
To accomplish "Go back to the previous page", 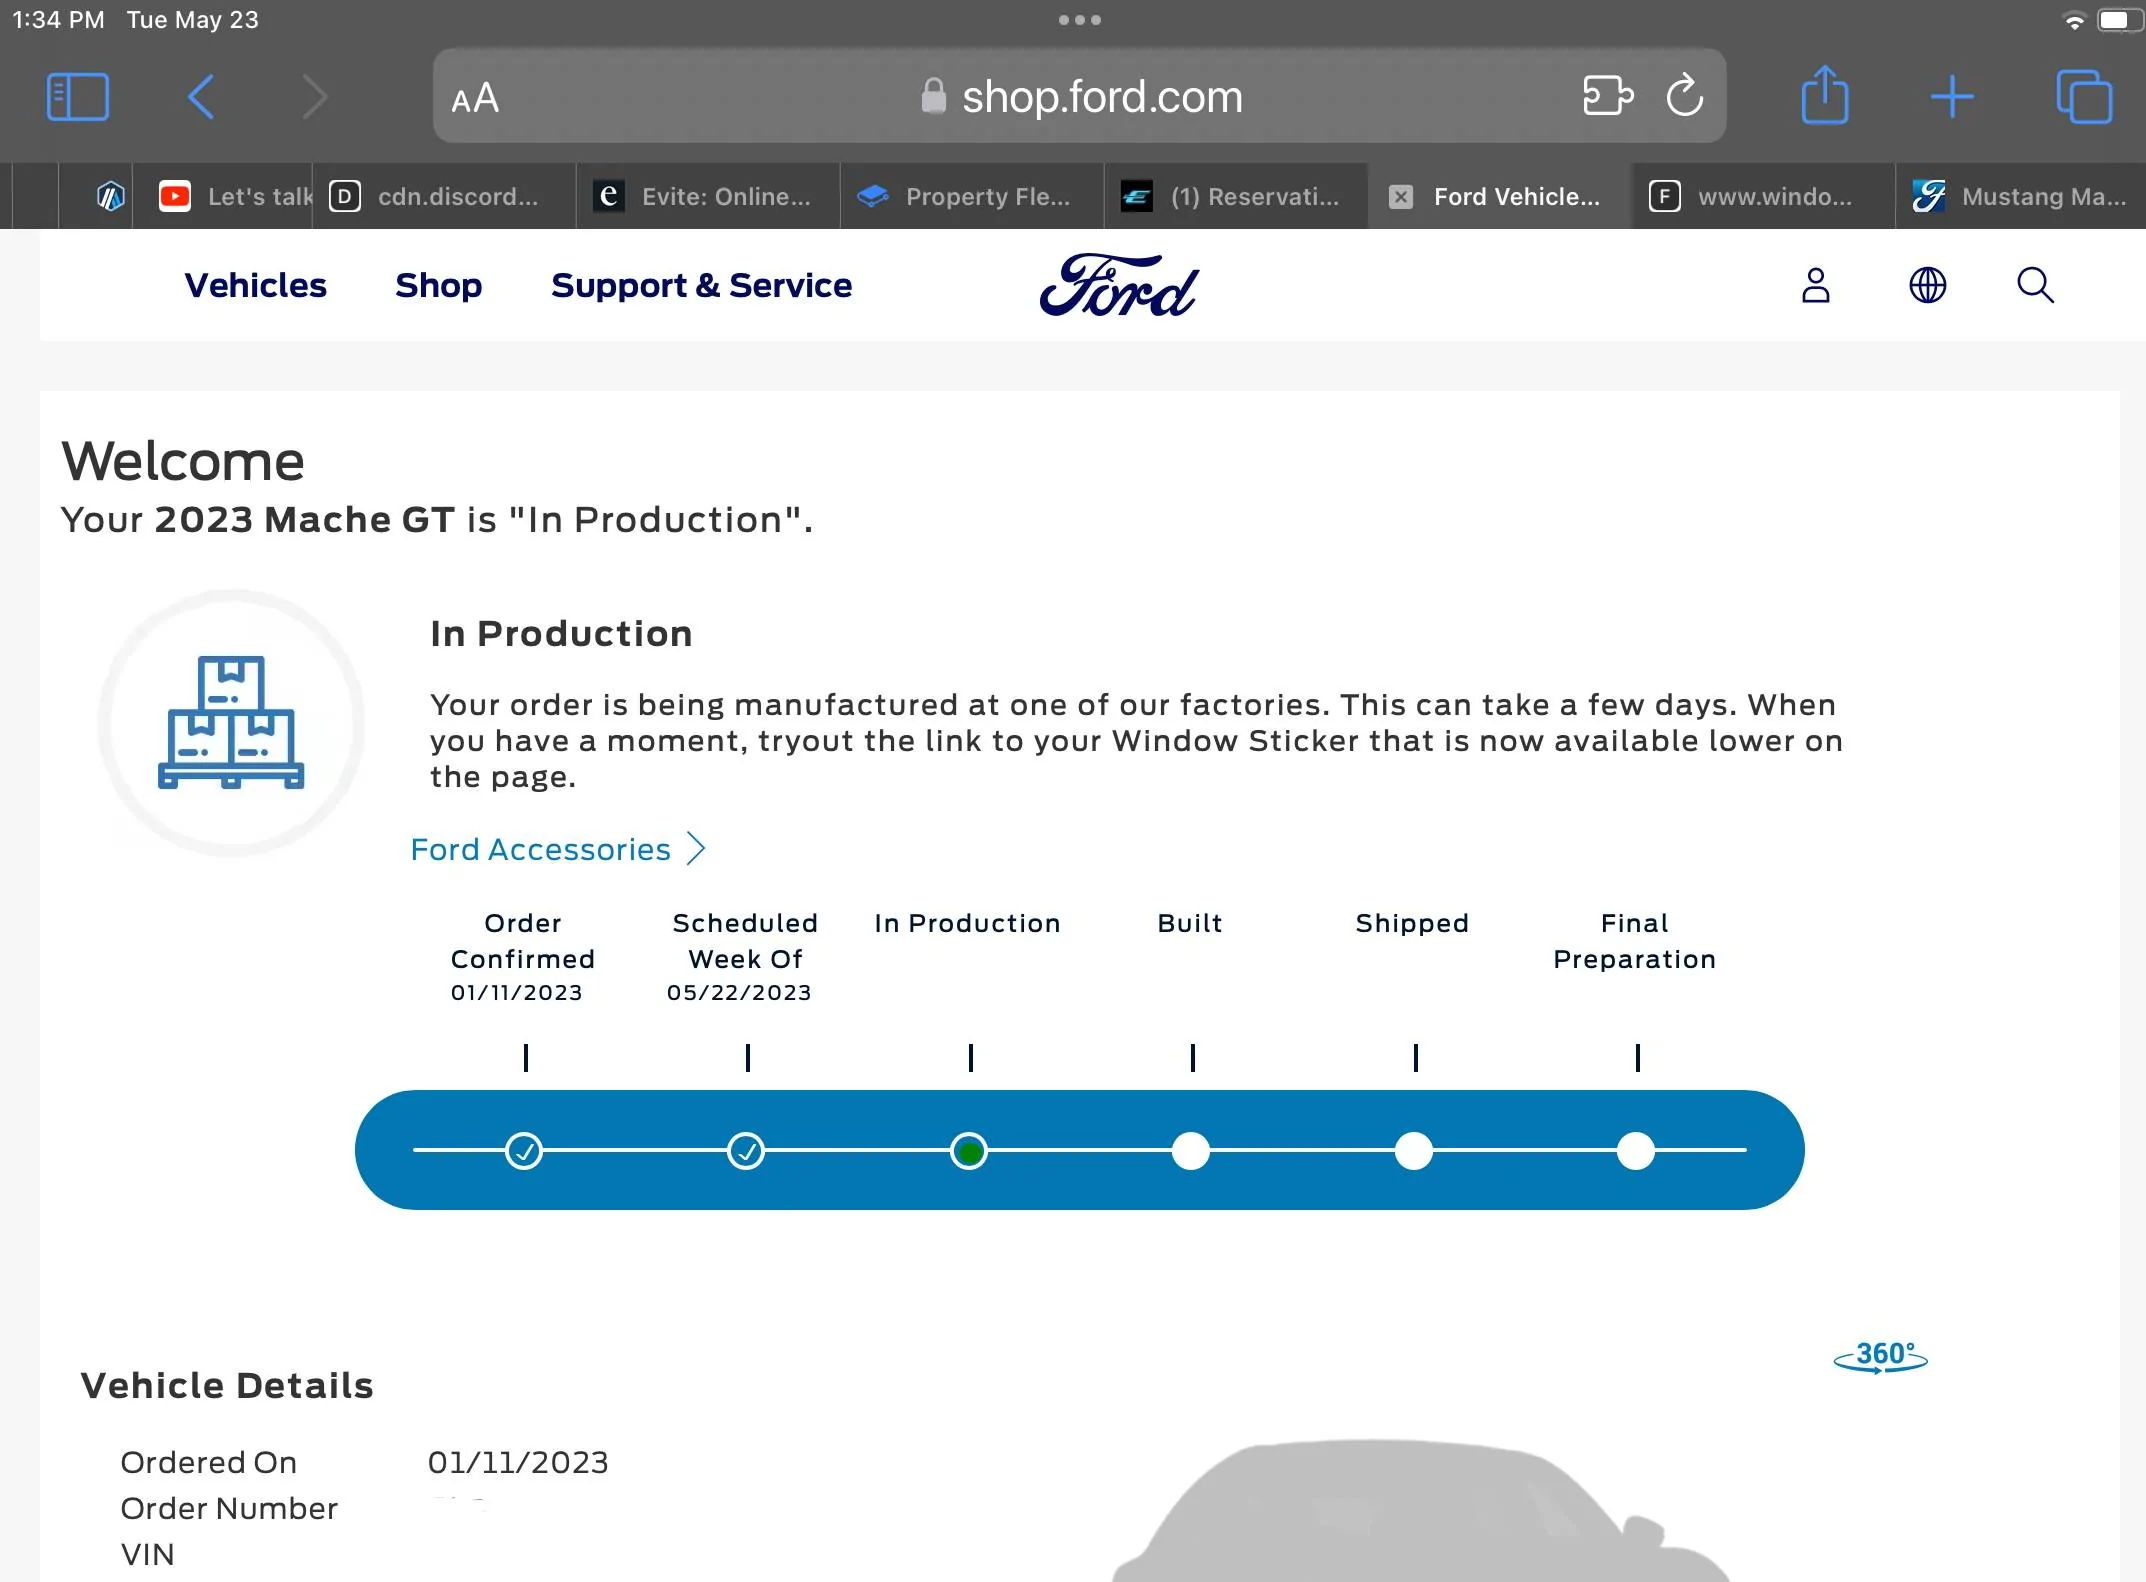I will pyautogui.click(x=201, y=97).
